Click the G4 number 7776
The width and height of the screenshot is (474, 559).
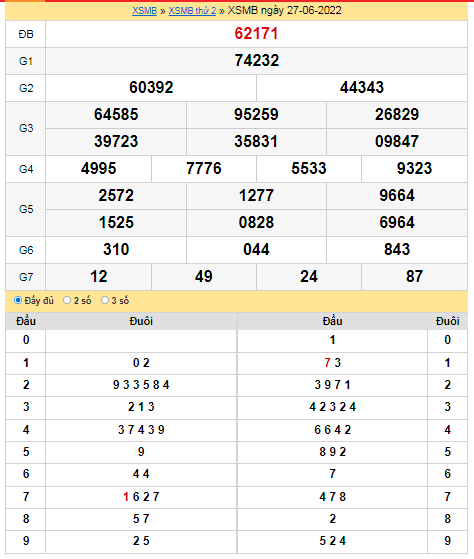click(x=204, y=169)
